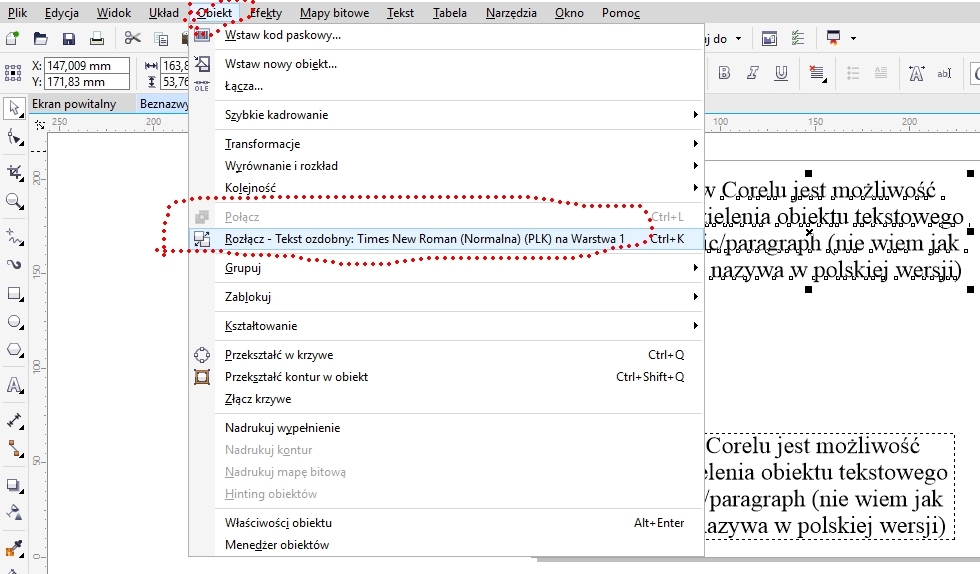Click the Save floppy disk icon
The width and height of the screenshot is (980, 574).
coord(69,39)
